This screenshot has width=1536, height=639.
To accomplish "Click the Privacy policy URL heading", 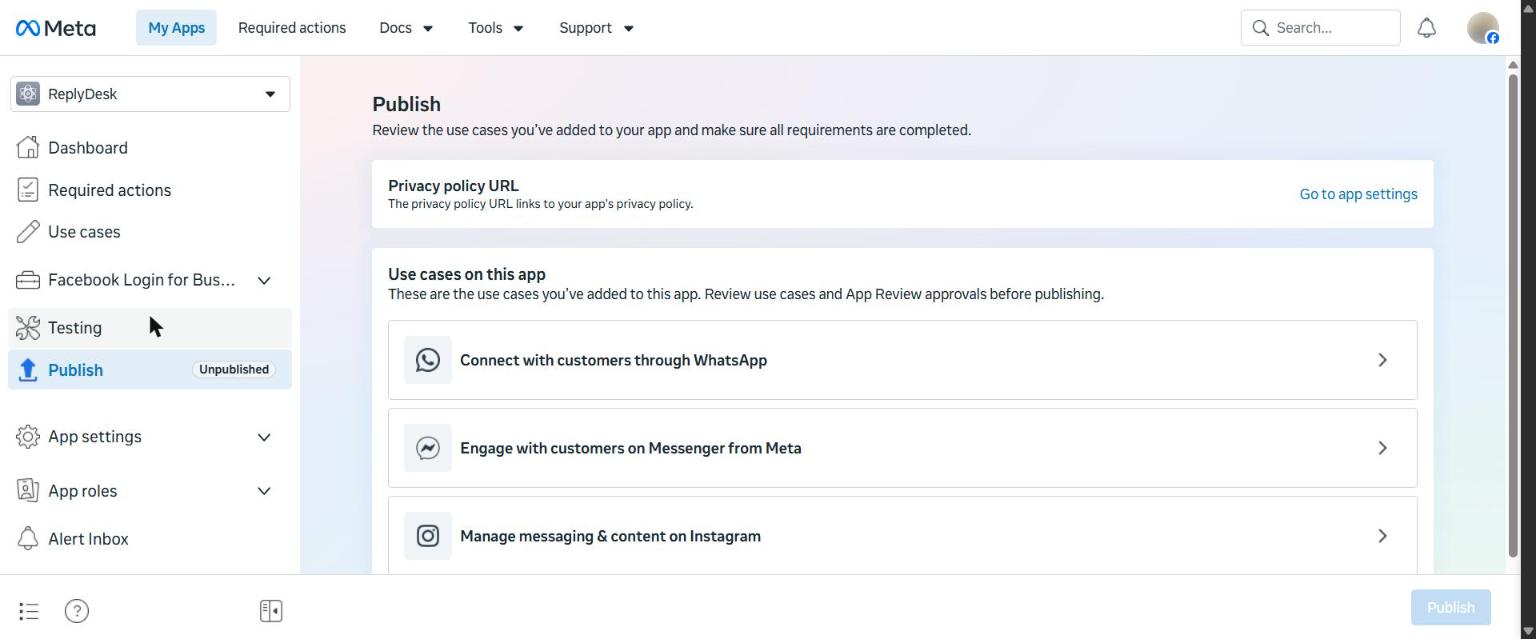I will [453, 186].
